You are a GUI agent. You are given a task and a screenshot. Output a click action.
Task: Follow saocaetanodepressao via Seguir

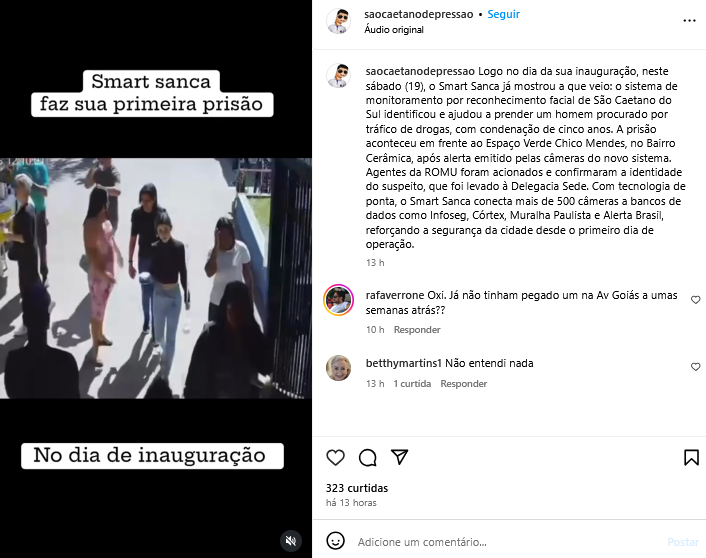(503, 14)
